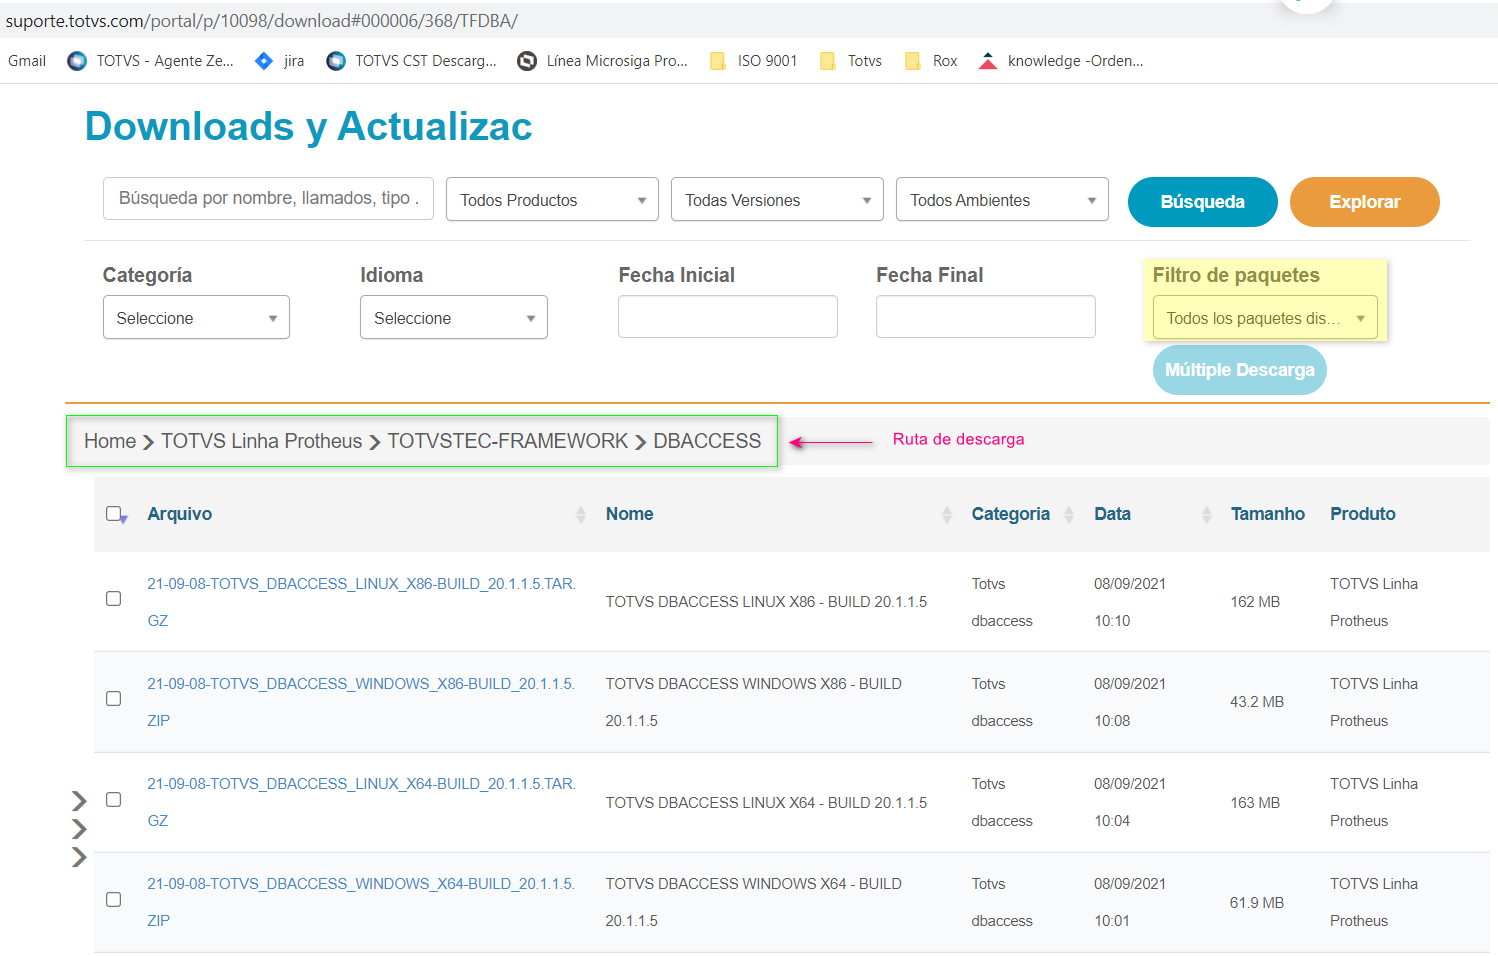Click the date 08/09/2021 10:04
1498x956 pixels.
[1130, 802]
